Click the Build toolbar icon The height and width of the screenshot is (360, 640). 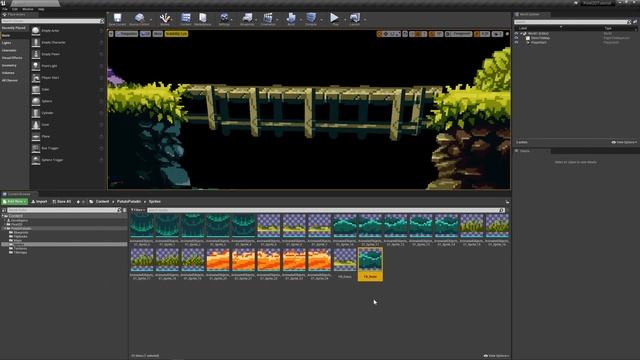(x=291, y=19)
